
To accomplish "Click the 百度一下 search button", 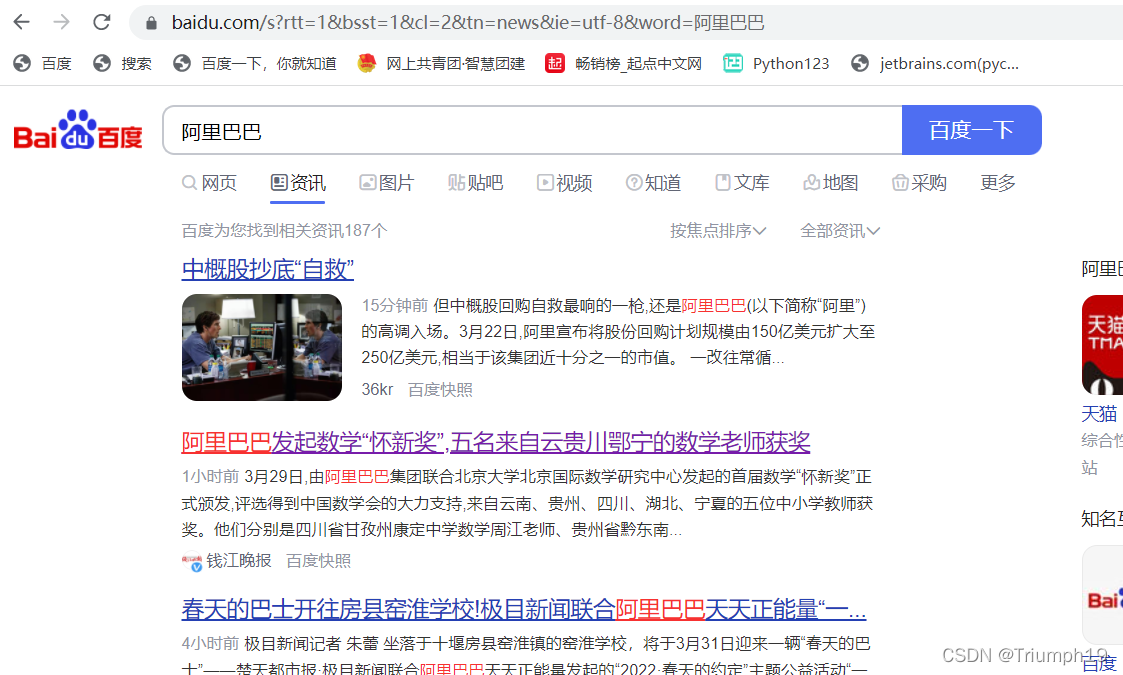I will point(971,130).
